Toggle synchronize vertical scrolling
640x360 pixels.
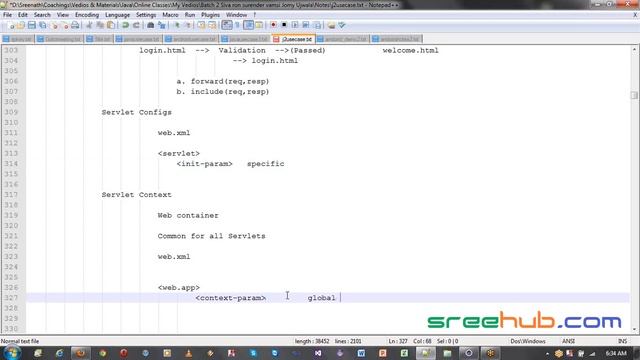pyautogui.click(x=201, y=25)
